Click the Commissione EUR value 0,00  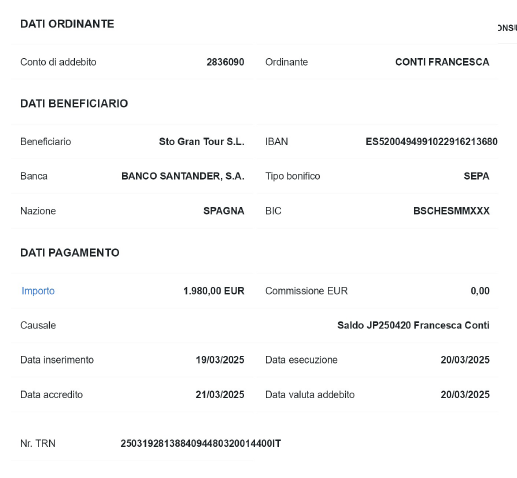(x=480, y=291)
